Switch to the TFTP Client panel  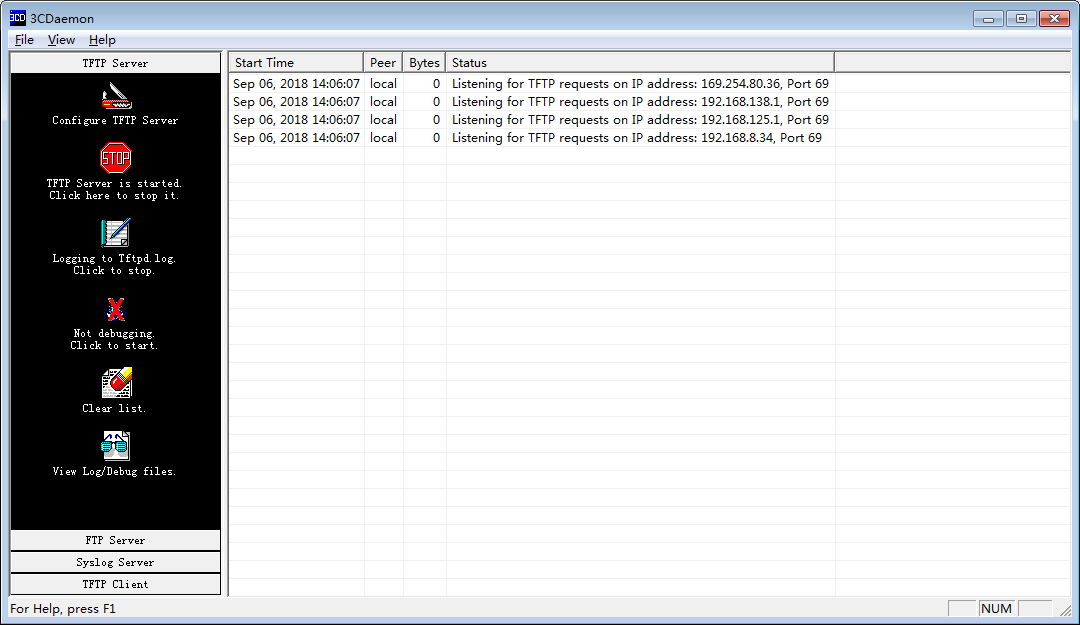(116, 584)
